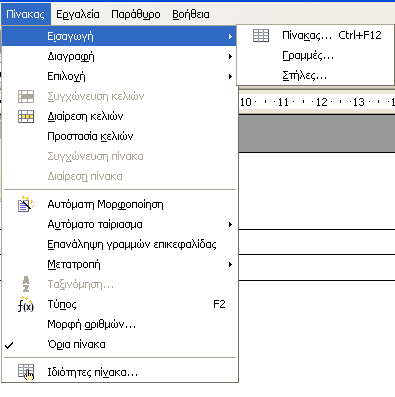The height and width of the screenshot is (397, 395).
Task: Choose Πίνακας... Ctrl+F12 in submenu
Action: tap(315, 35)
